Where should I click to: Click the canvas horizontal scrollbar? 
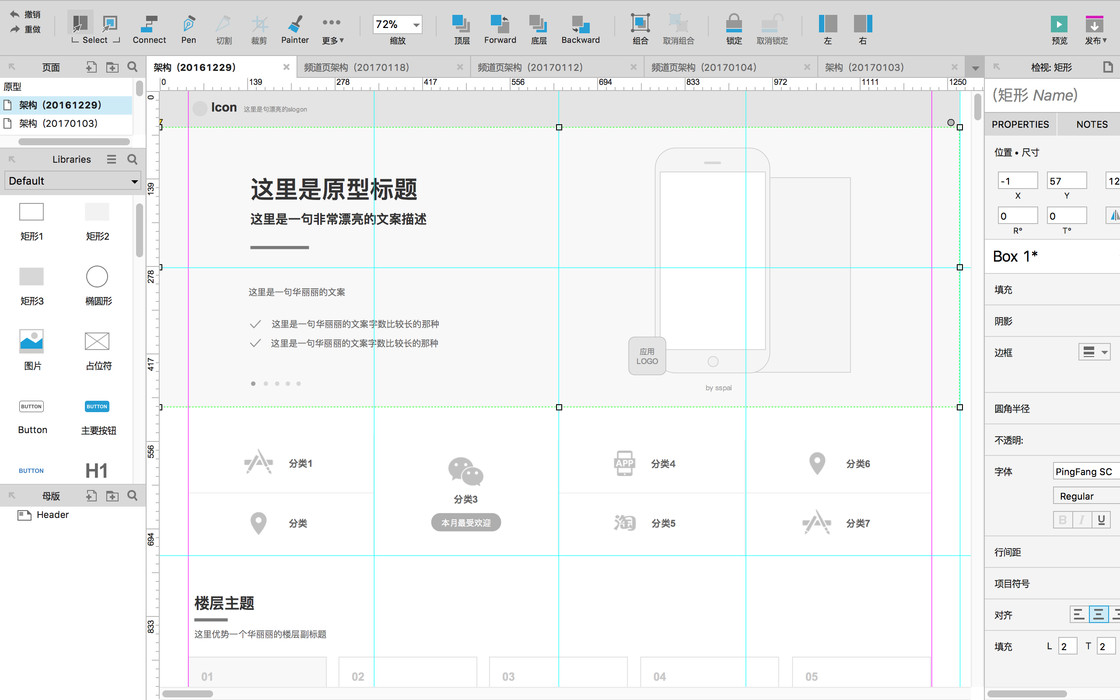tap(189, 693)
